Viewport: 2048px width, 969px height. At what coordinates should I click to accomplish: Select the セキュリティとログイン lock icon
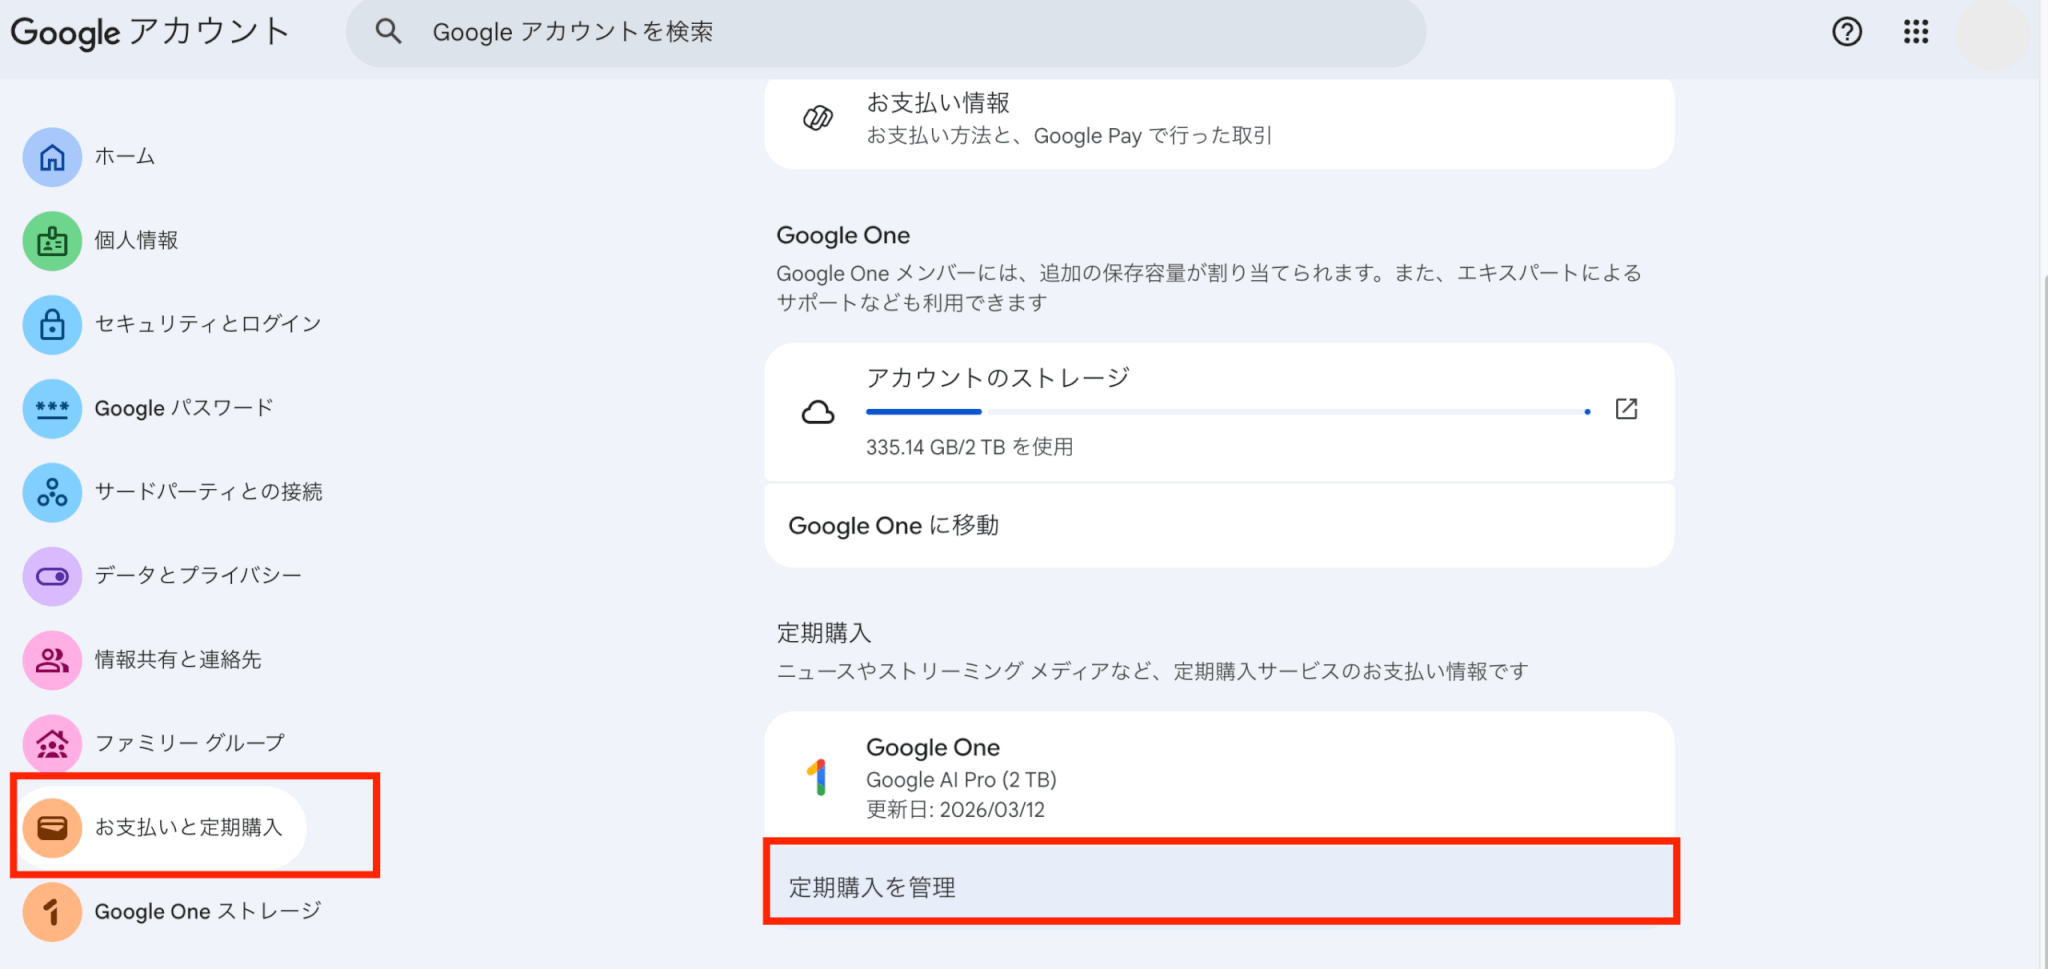[52, 325]
